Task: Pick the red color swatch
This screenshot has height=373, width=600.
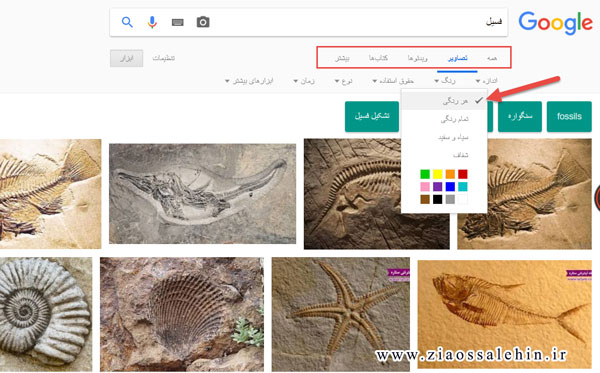Action: tap(463, 174)
